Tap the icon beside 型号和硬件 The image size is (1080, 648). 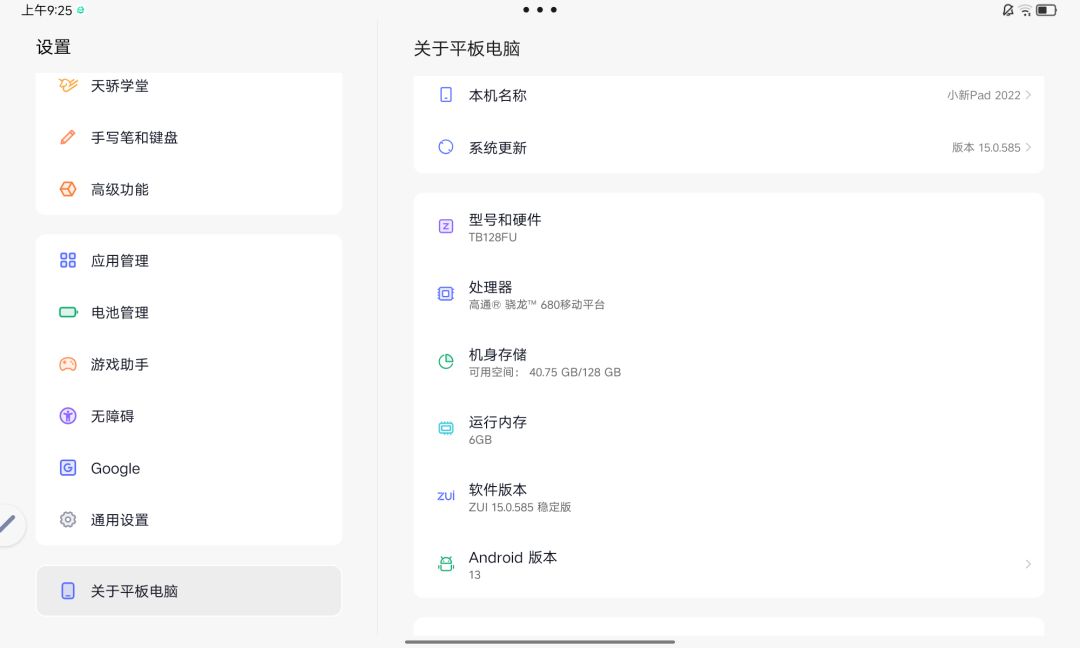click(446, 226)
